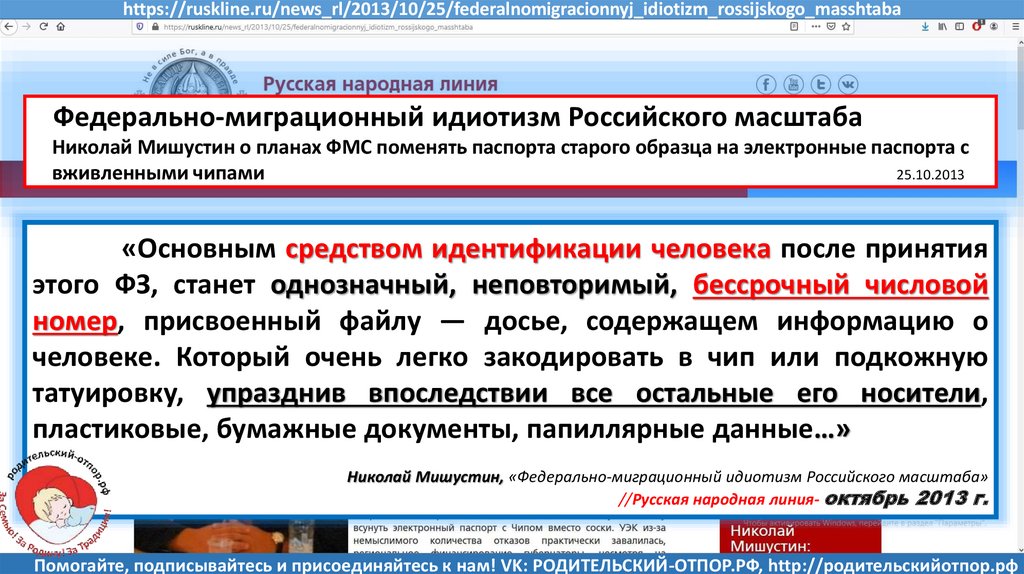Open the browser library icon
The width and height of the screenshot is (1024, 574).
pyautogui.click(x=942, y=27)
